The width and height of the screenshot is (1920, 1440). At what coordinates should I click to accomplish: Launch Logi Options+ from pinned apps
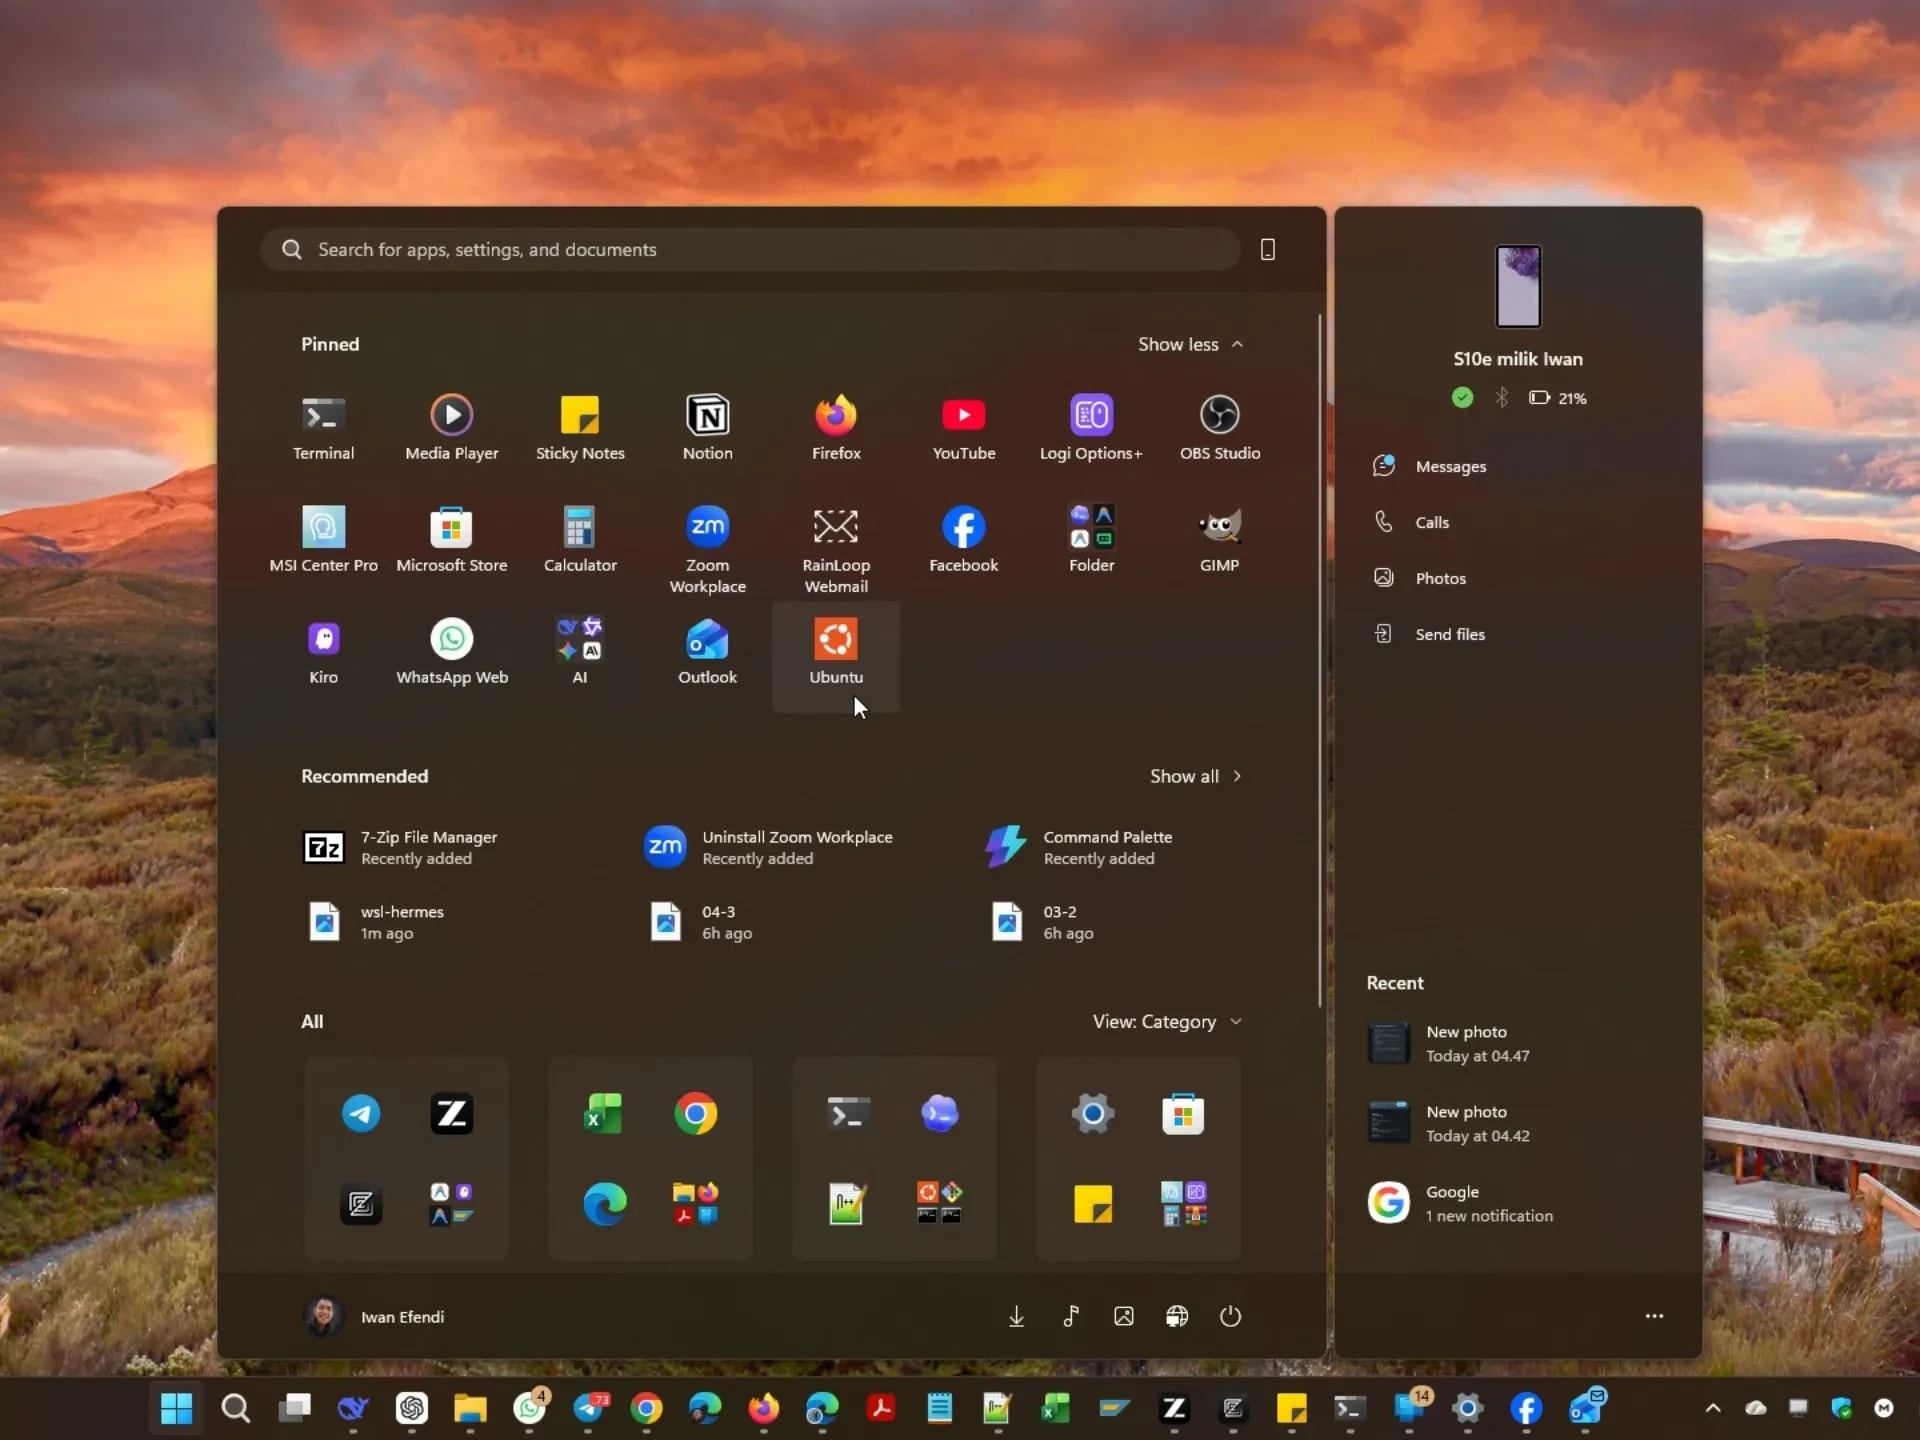click(1091, 428)
